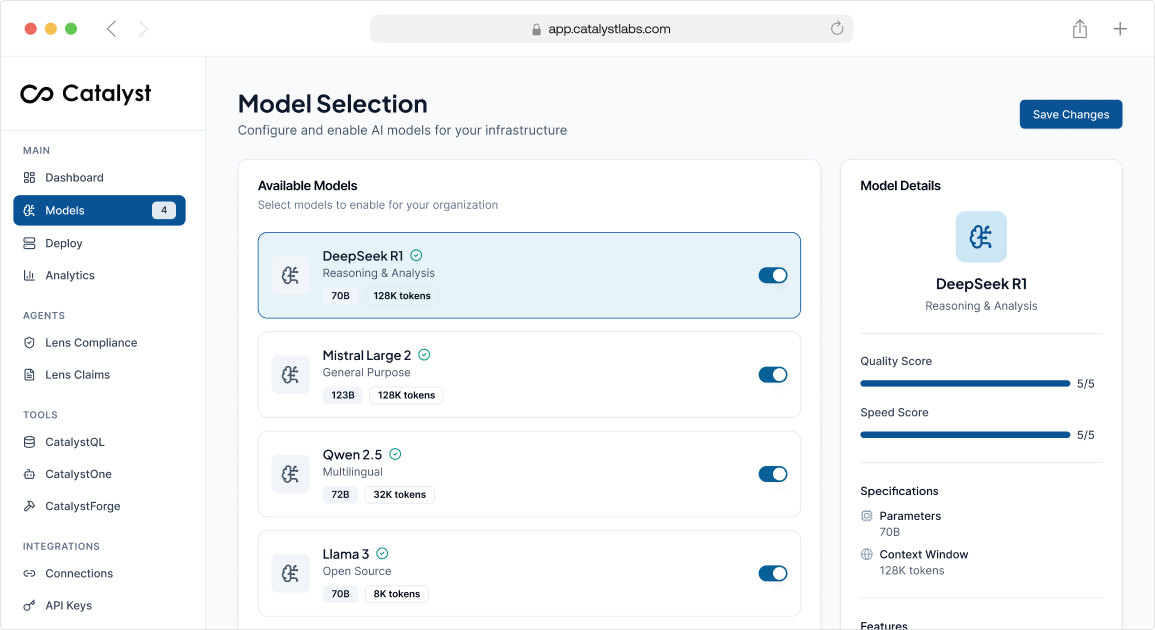Click the browser forward arrow
The image size is (1155, 630).
[x=143, y=29]
